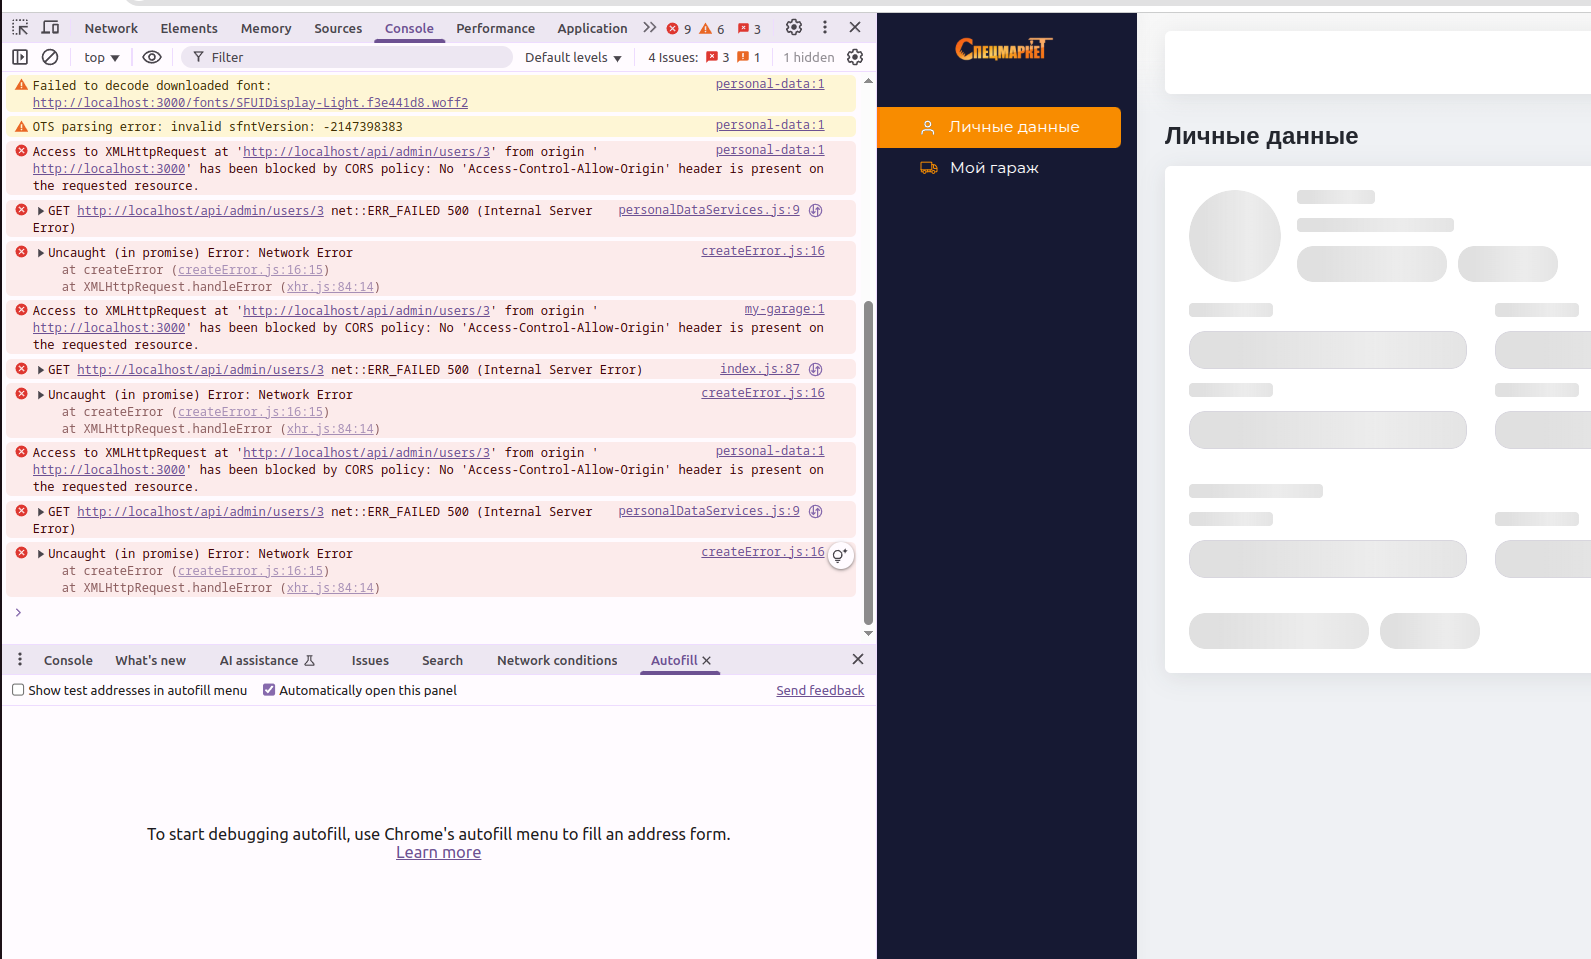Expand the first Uncaught Network Error entry
This screenshot has width=1591, height=959.
click(x=41, y=253)
